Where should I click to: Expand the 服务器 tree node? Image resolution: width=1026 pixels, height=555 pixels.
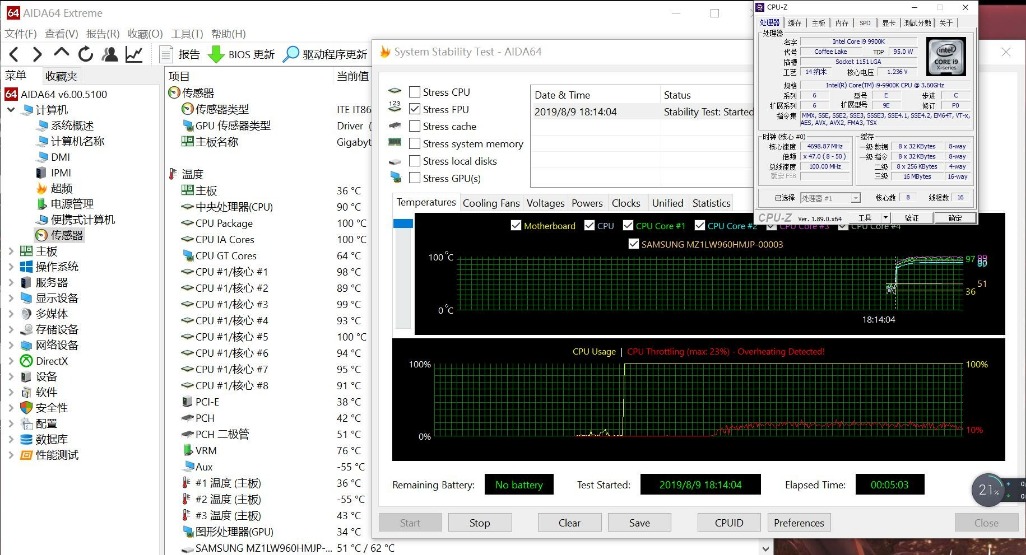click(10, 282)
